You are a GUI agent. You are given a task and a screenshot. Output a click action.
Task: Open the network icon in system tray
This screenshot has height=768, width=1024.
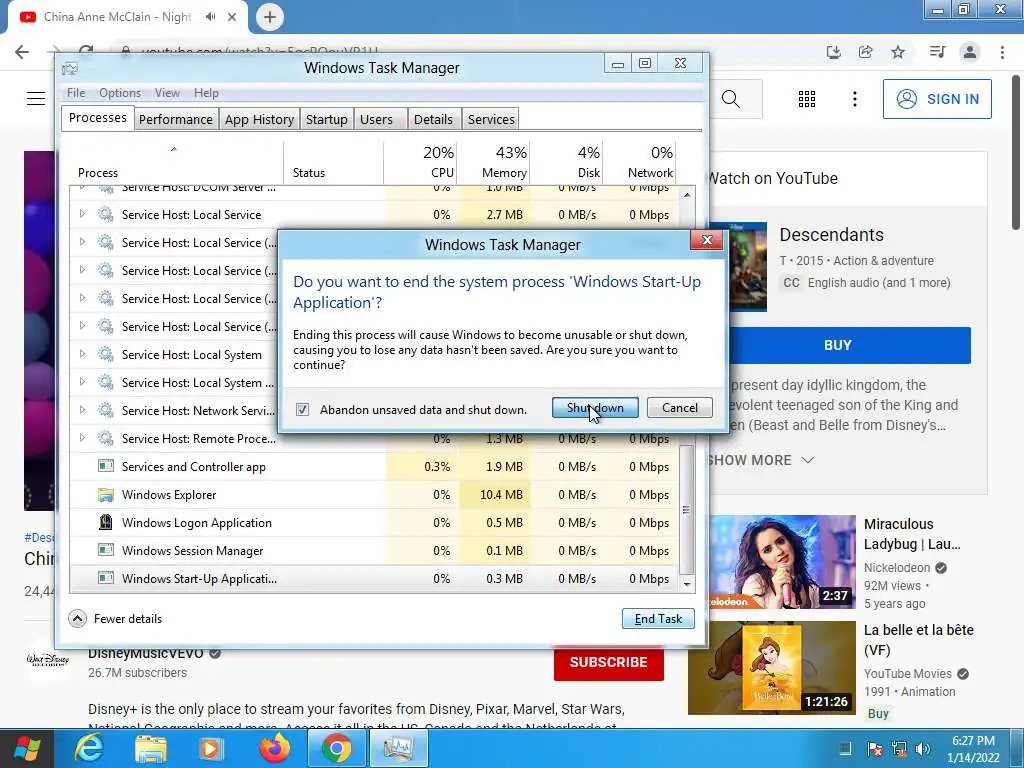(899, 748)
